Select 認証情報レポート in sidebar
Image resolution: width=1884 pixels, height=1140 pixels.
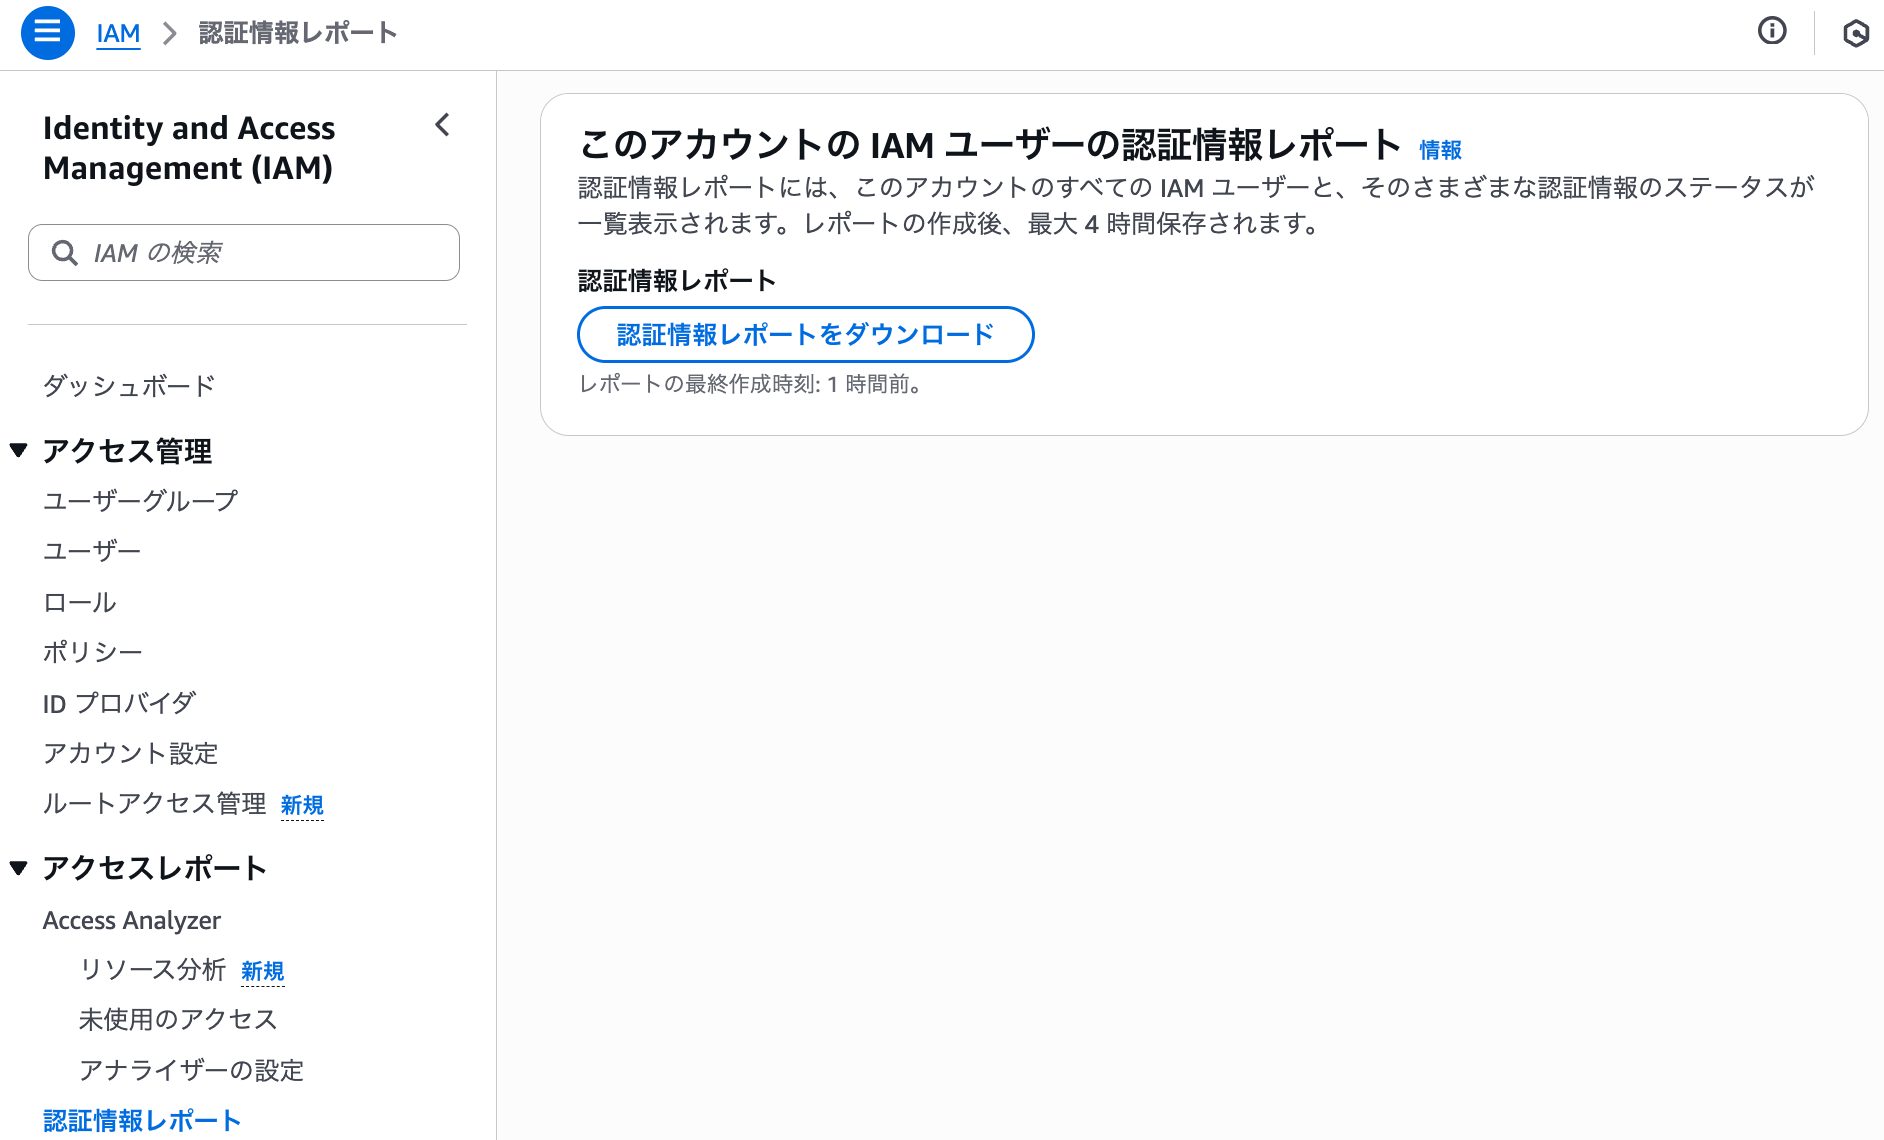point(142,1121)
